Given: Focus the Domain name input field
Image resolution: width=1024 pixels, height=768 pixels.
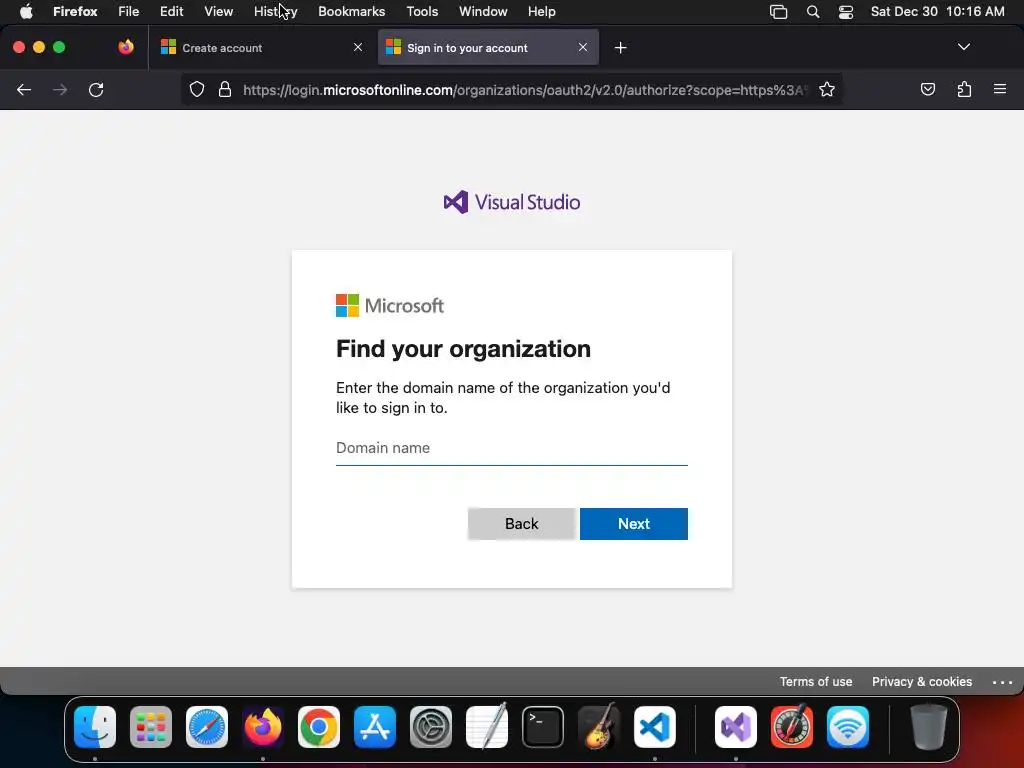Looking at the screenshot, I should (511, 448).
